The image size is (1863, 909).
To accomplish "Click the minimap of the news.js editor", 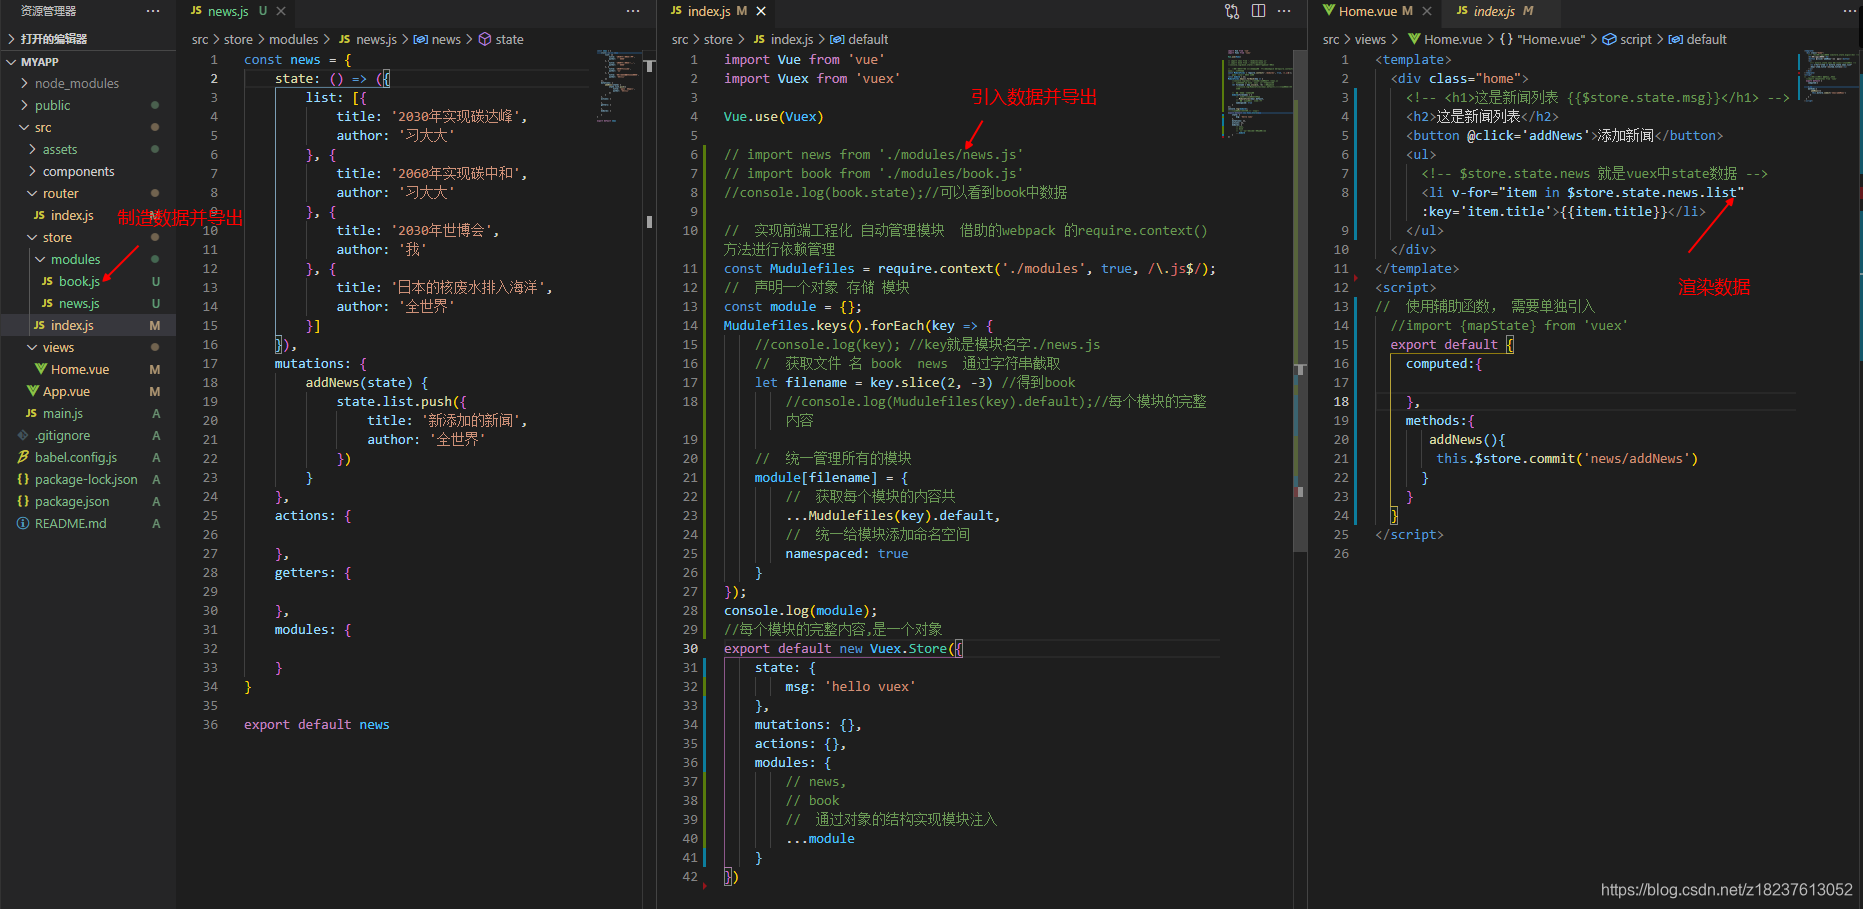I will [620, 86].
